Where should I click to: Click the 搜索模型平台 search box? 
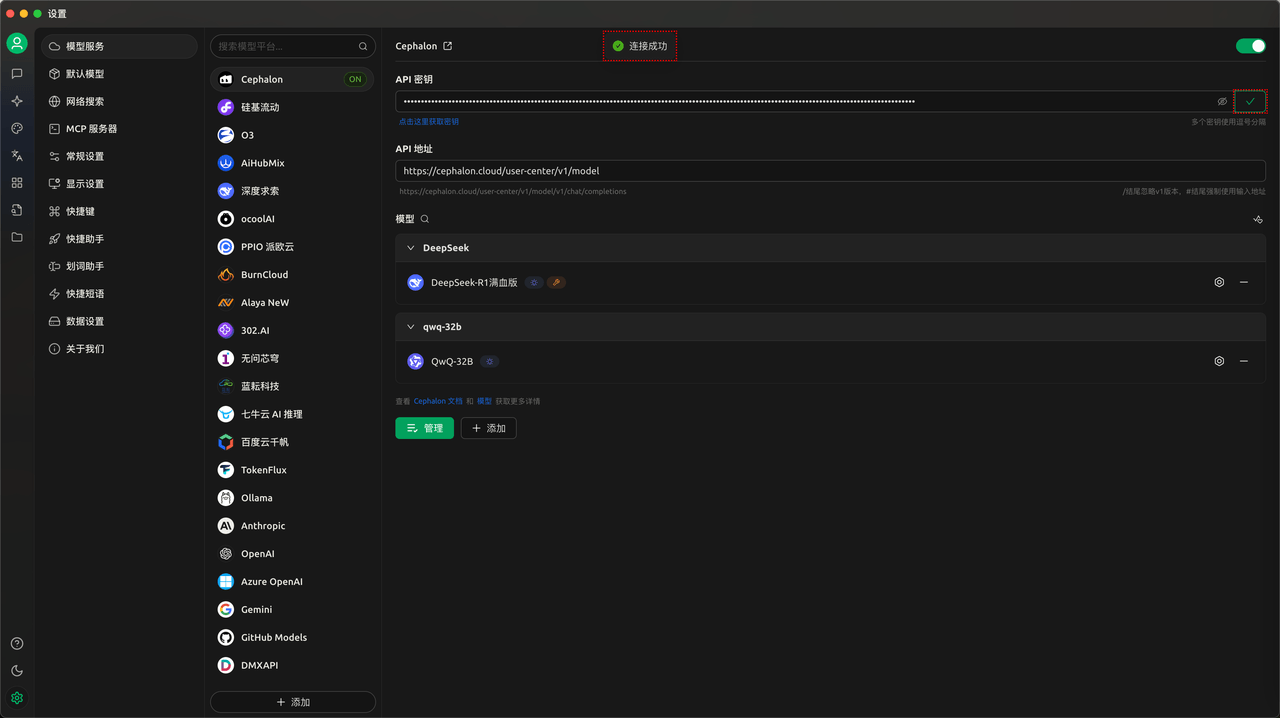[285, 46]
